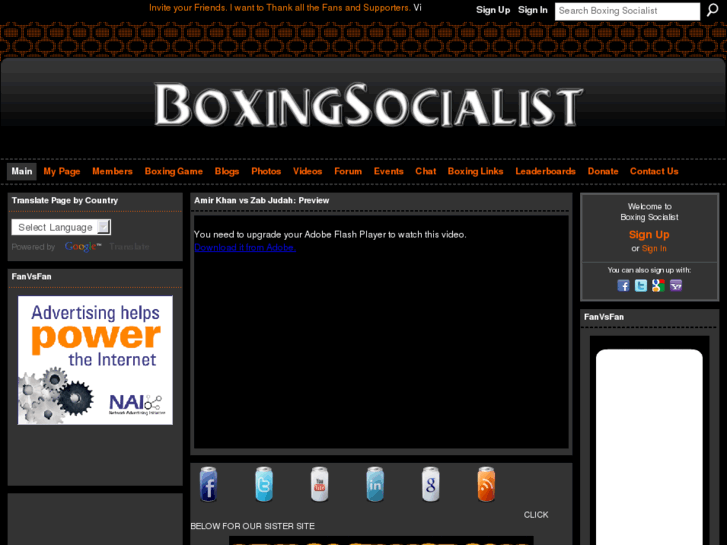727x545 pixels.
Task: Sign up with the small Google icon
Action: pyautogui.click(x=658, y=285)
